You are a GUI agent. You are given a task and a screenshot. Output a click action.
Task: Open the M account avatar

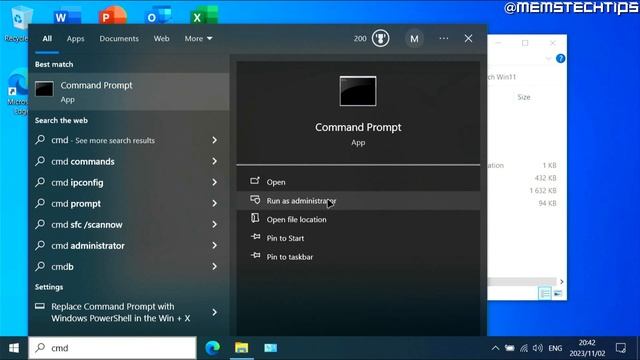pyautogui.click(x=414, y=39)
